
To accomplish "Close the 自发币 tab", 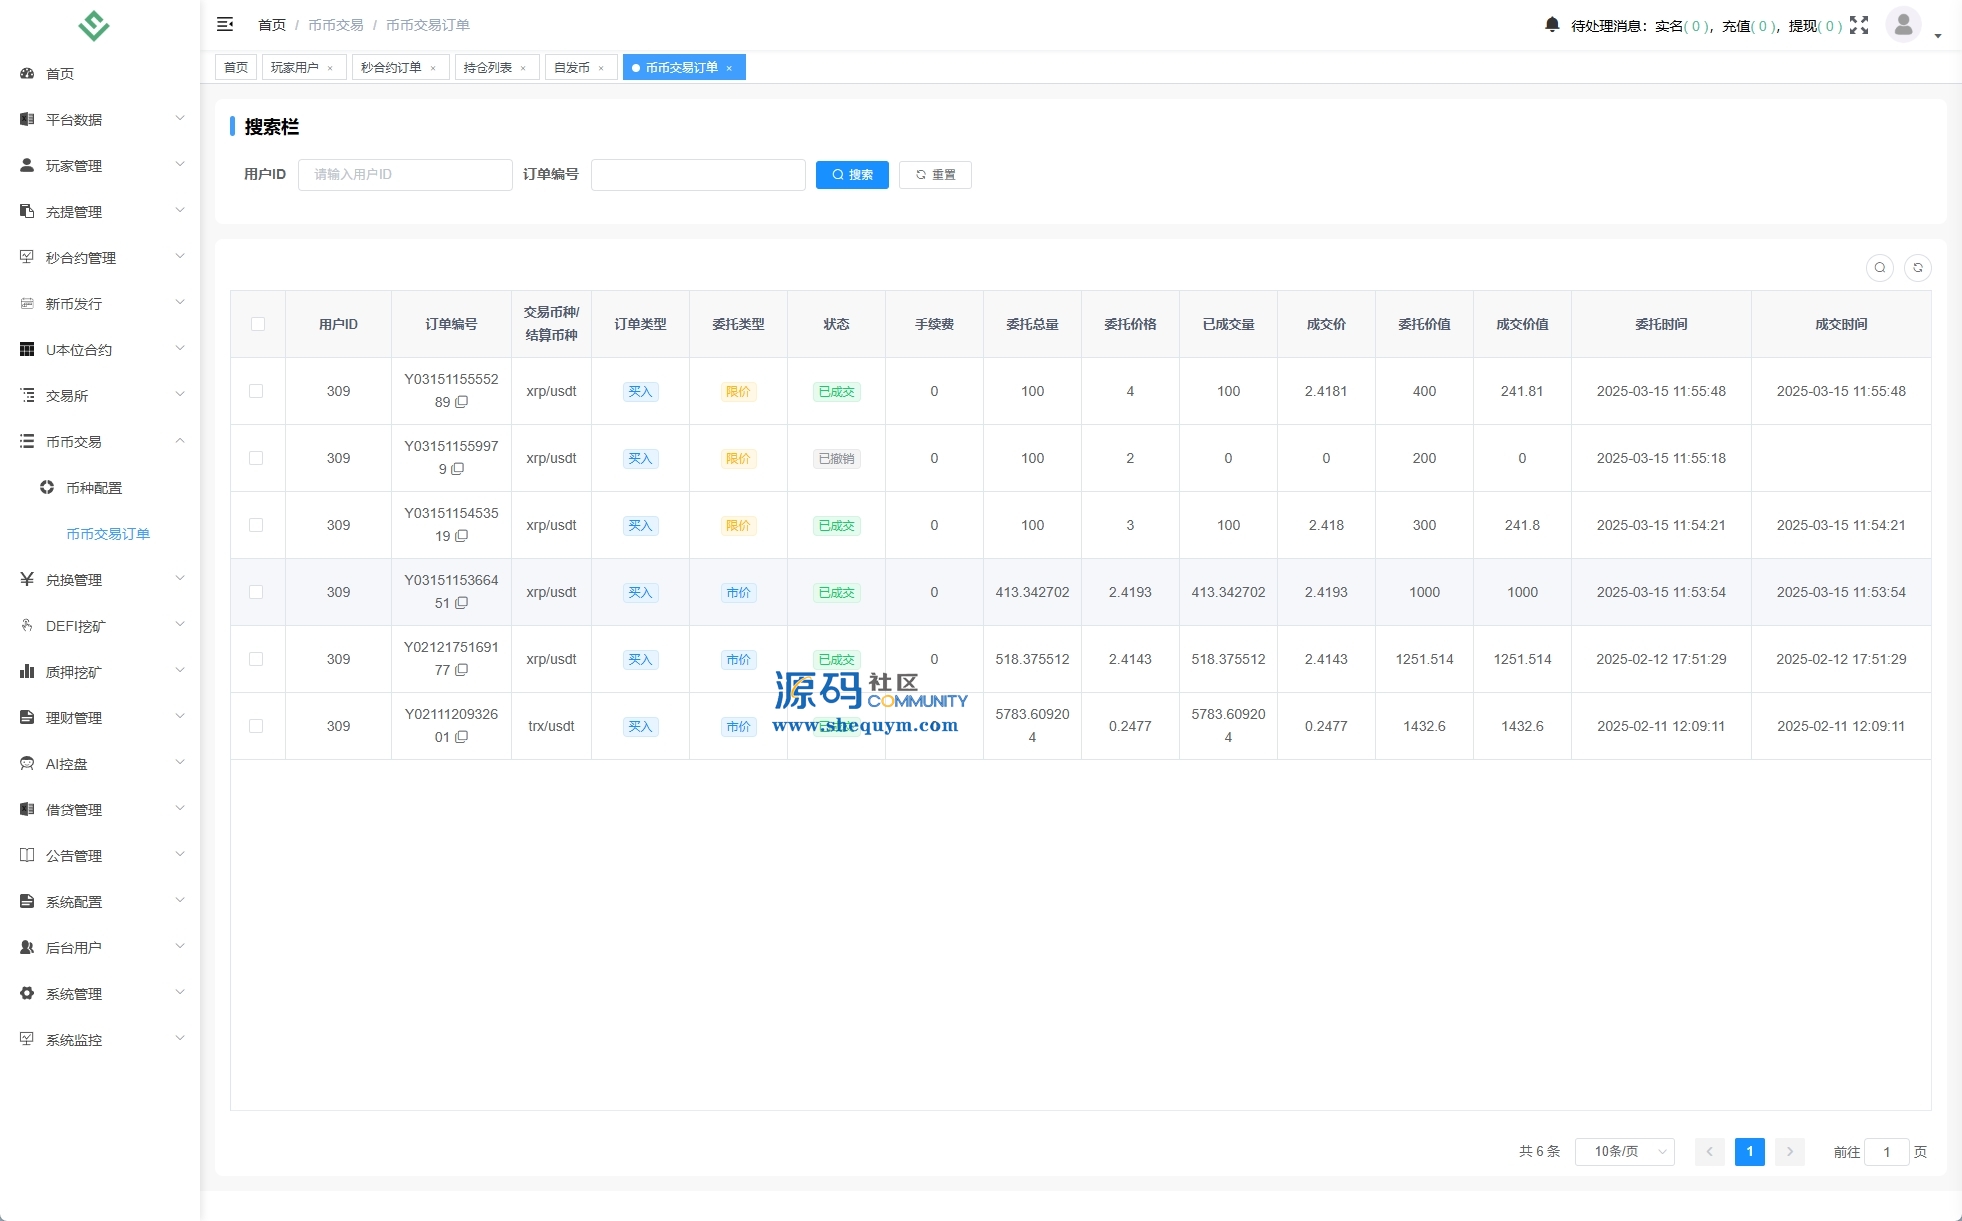I will [x=601, y=68].
